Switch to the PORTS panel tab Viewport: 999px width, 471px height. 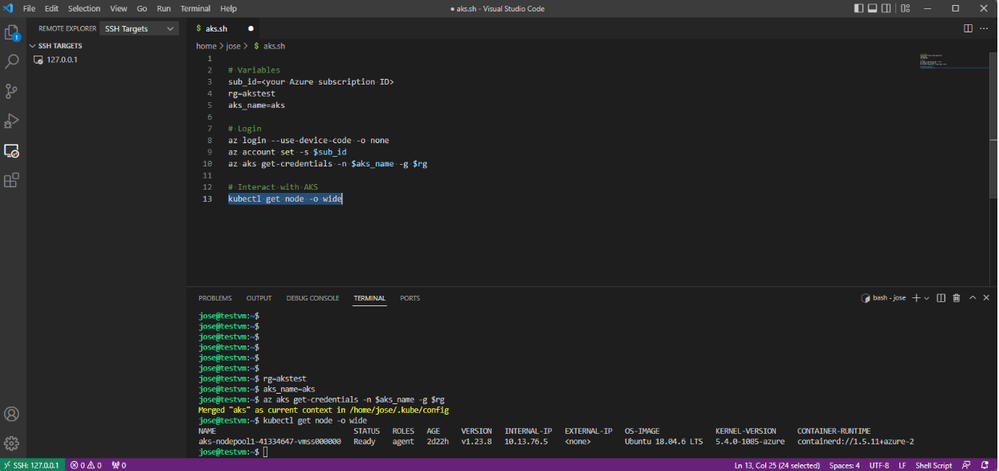(x=410, y=298)
